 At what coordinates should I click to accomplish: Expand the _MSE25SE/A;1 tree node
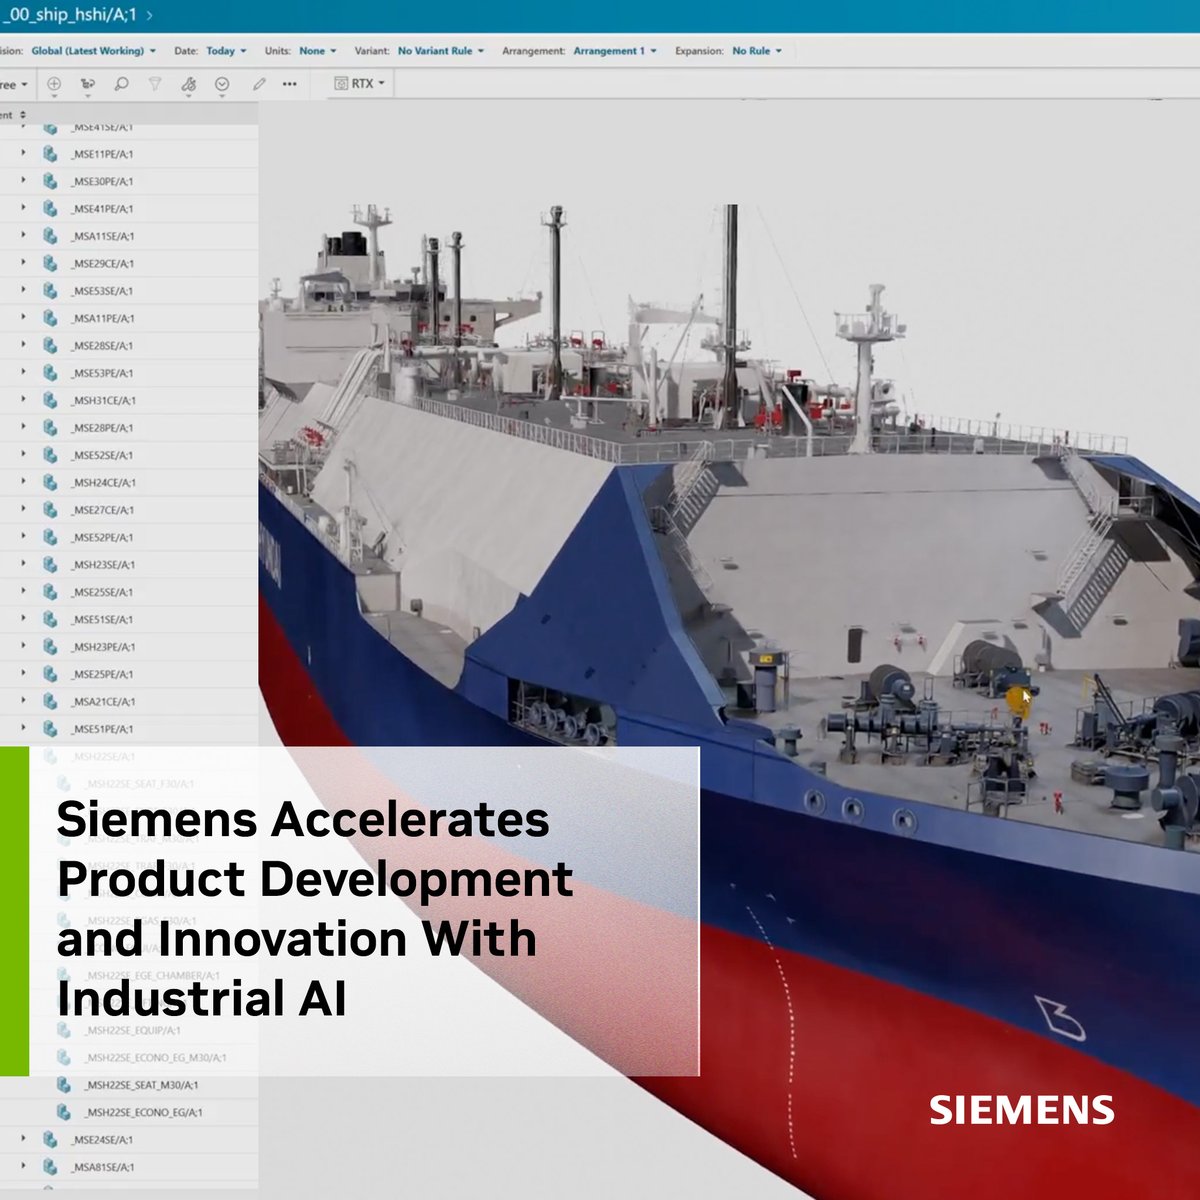tap(23, 592)
